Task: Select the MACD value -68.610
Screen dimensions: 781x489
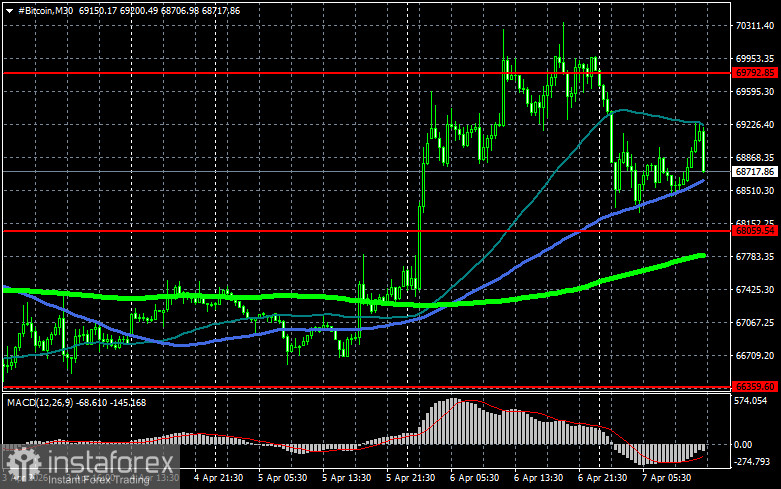Action: coord(92,402)
